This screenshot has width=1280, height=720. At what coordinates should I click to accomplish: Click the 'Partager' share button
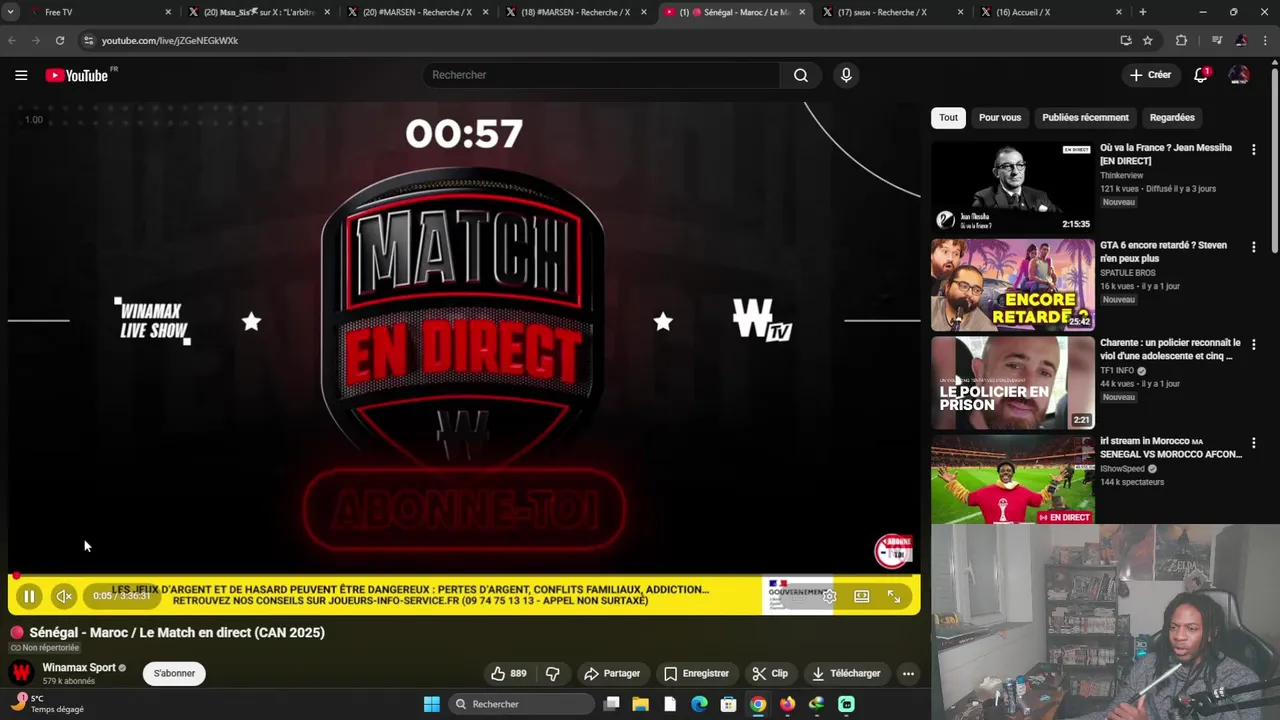(x=612, y=673)
